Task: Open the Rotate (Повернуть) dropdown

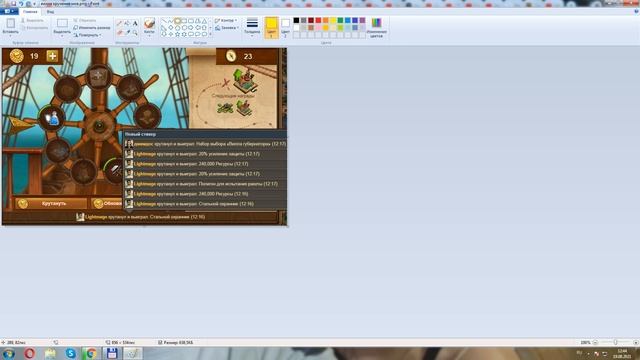Action: pos(88,35)
